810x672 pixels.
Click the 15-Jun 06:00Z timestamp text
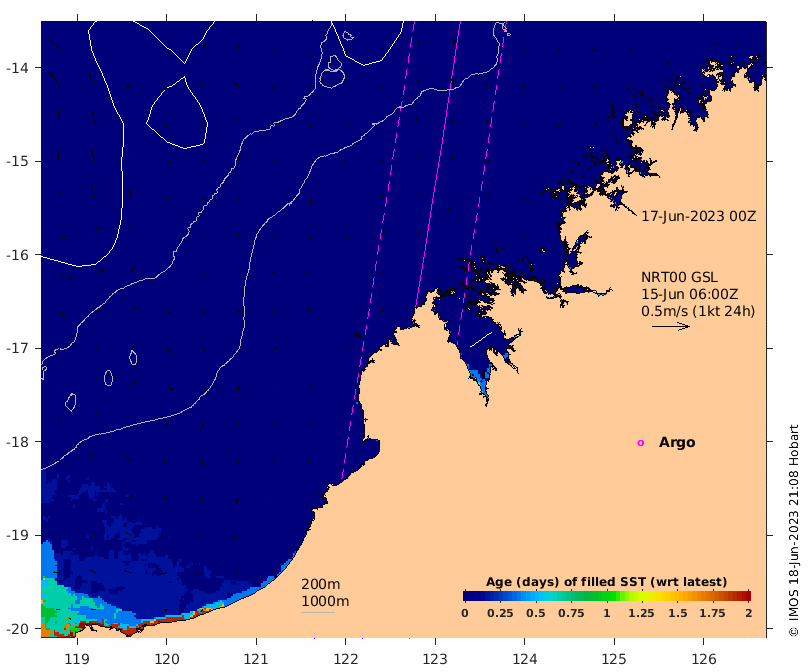(x=690, y=294)
